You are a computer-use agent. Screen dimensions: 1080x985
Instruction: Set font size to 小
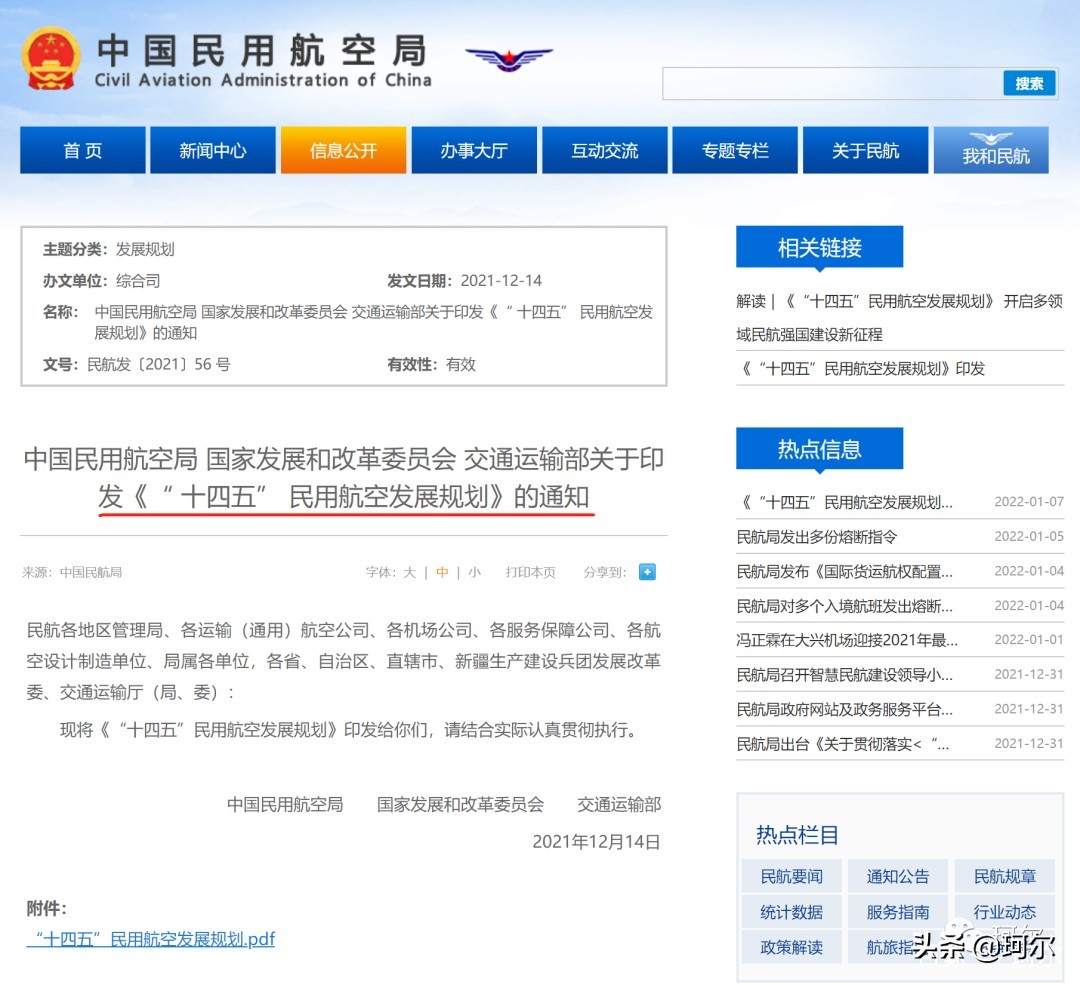click(x=474, y=572)
